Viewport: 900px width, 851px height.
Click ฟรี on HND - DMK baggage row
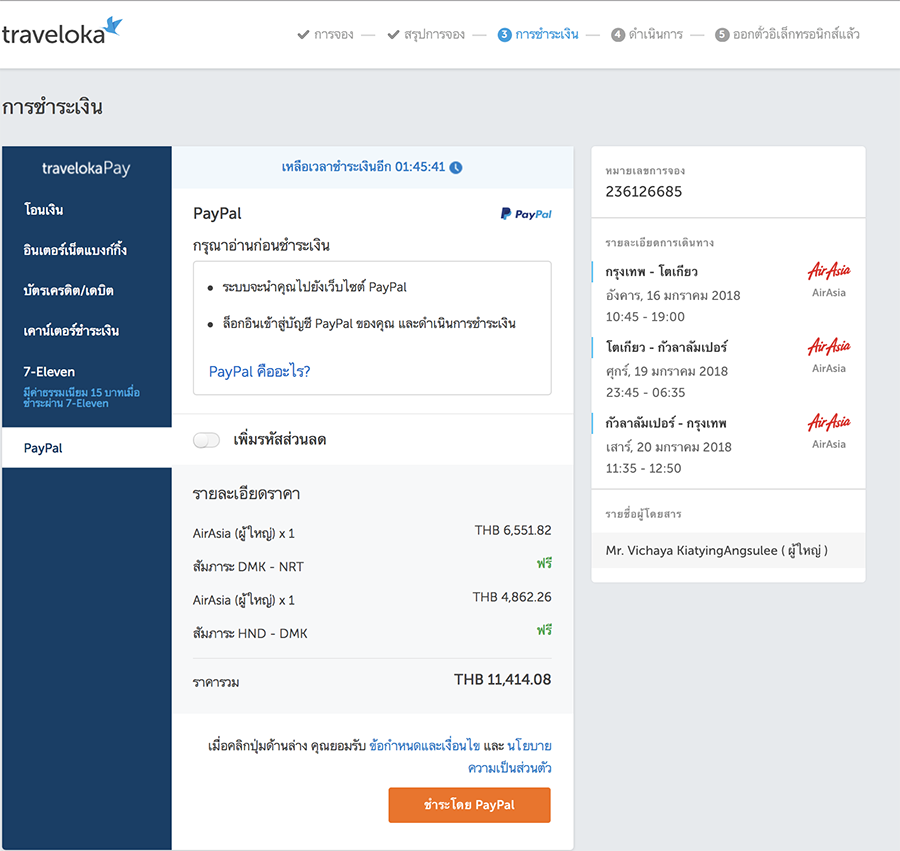[x=544, y=630]
